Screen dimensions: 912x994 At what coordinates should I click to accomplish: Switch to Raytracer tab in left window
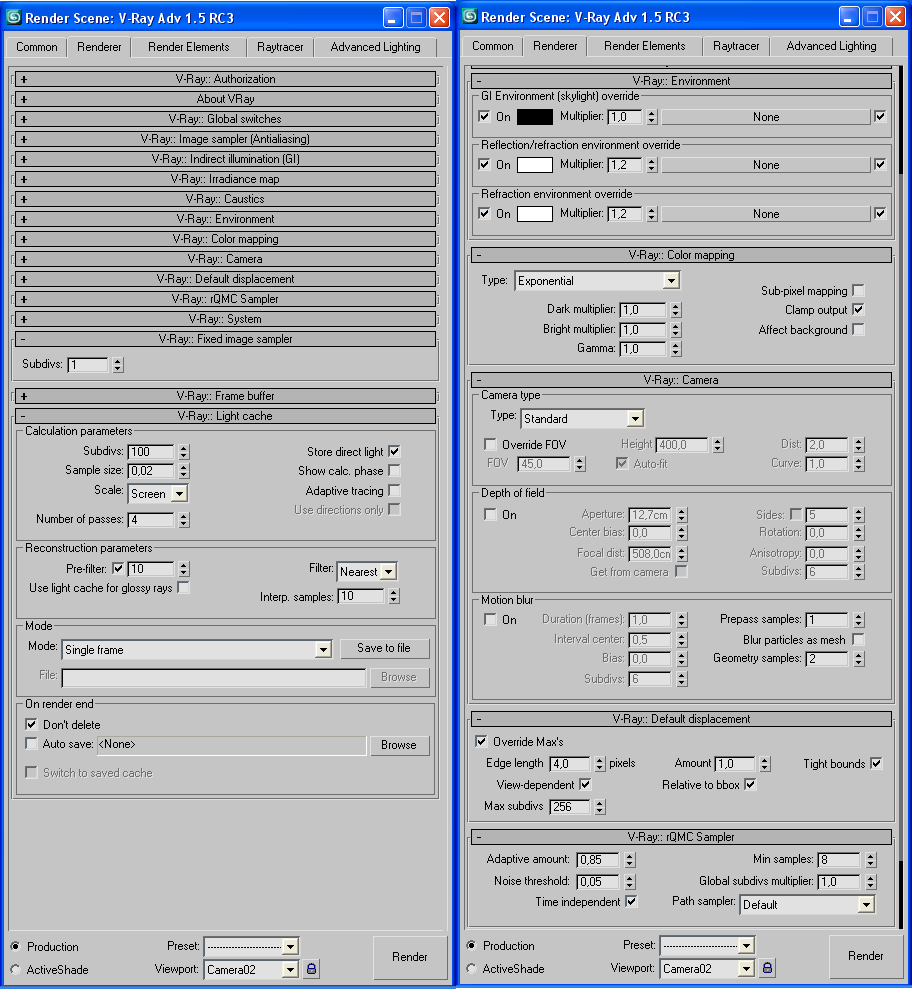tap(279, 48)
